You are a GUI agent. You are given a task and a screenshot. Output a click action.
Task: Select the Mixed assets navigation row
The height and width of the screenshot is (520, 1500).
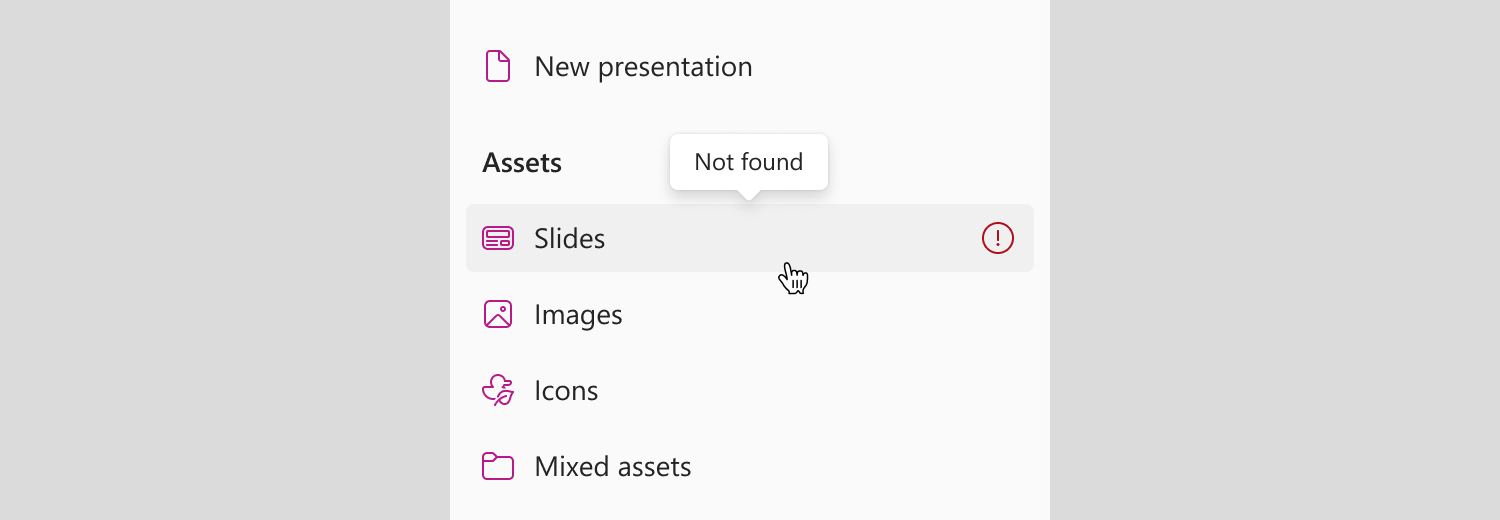coord(750,466)
